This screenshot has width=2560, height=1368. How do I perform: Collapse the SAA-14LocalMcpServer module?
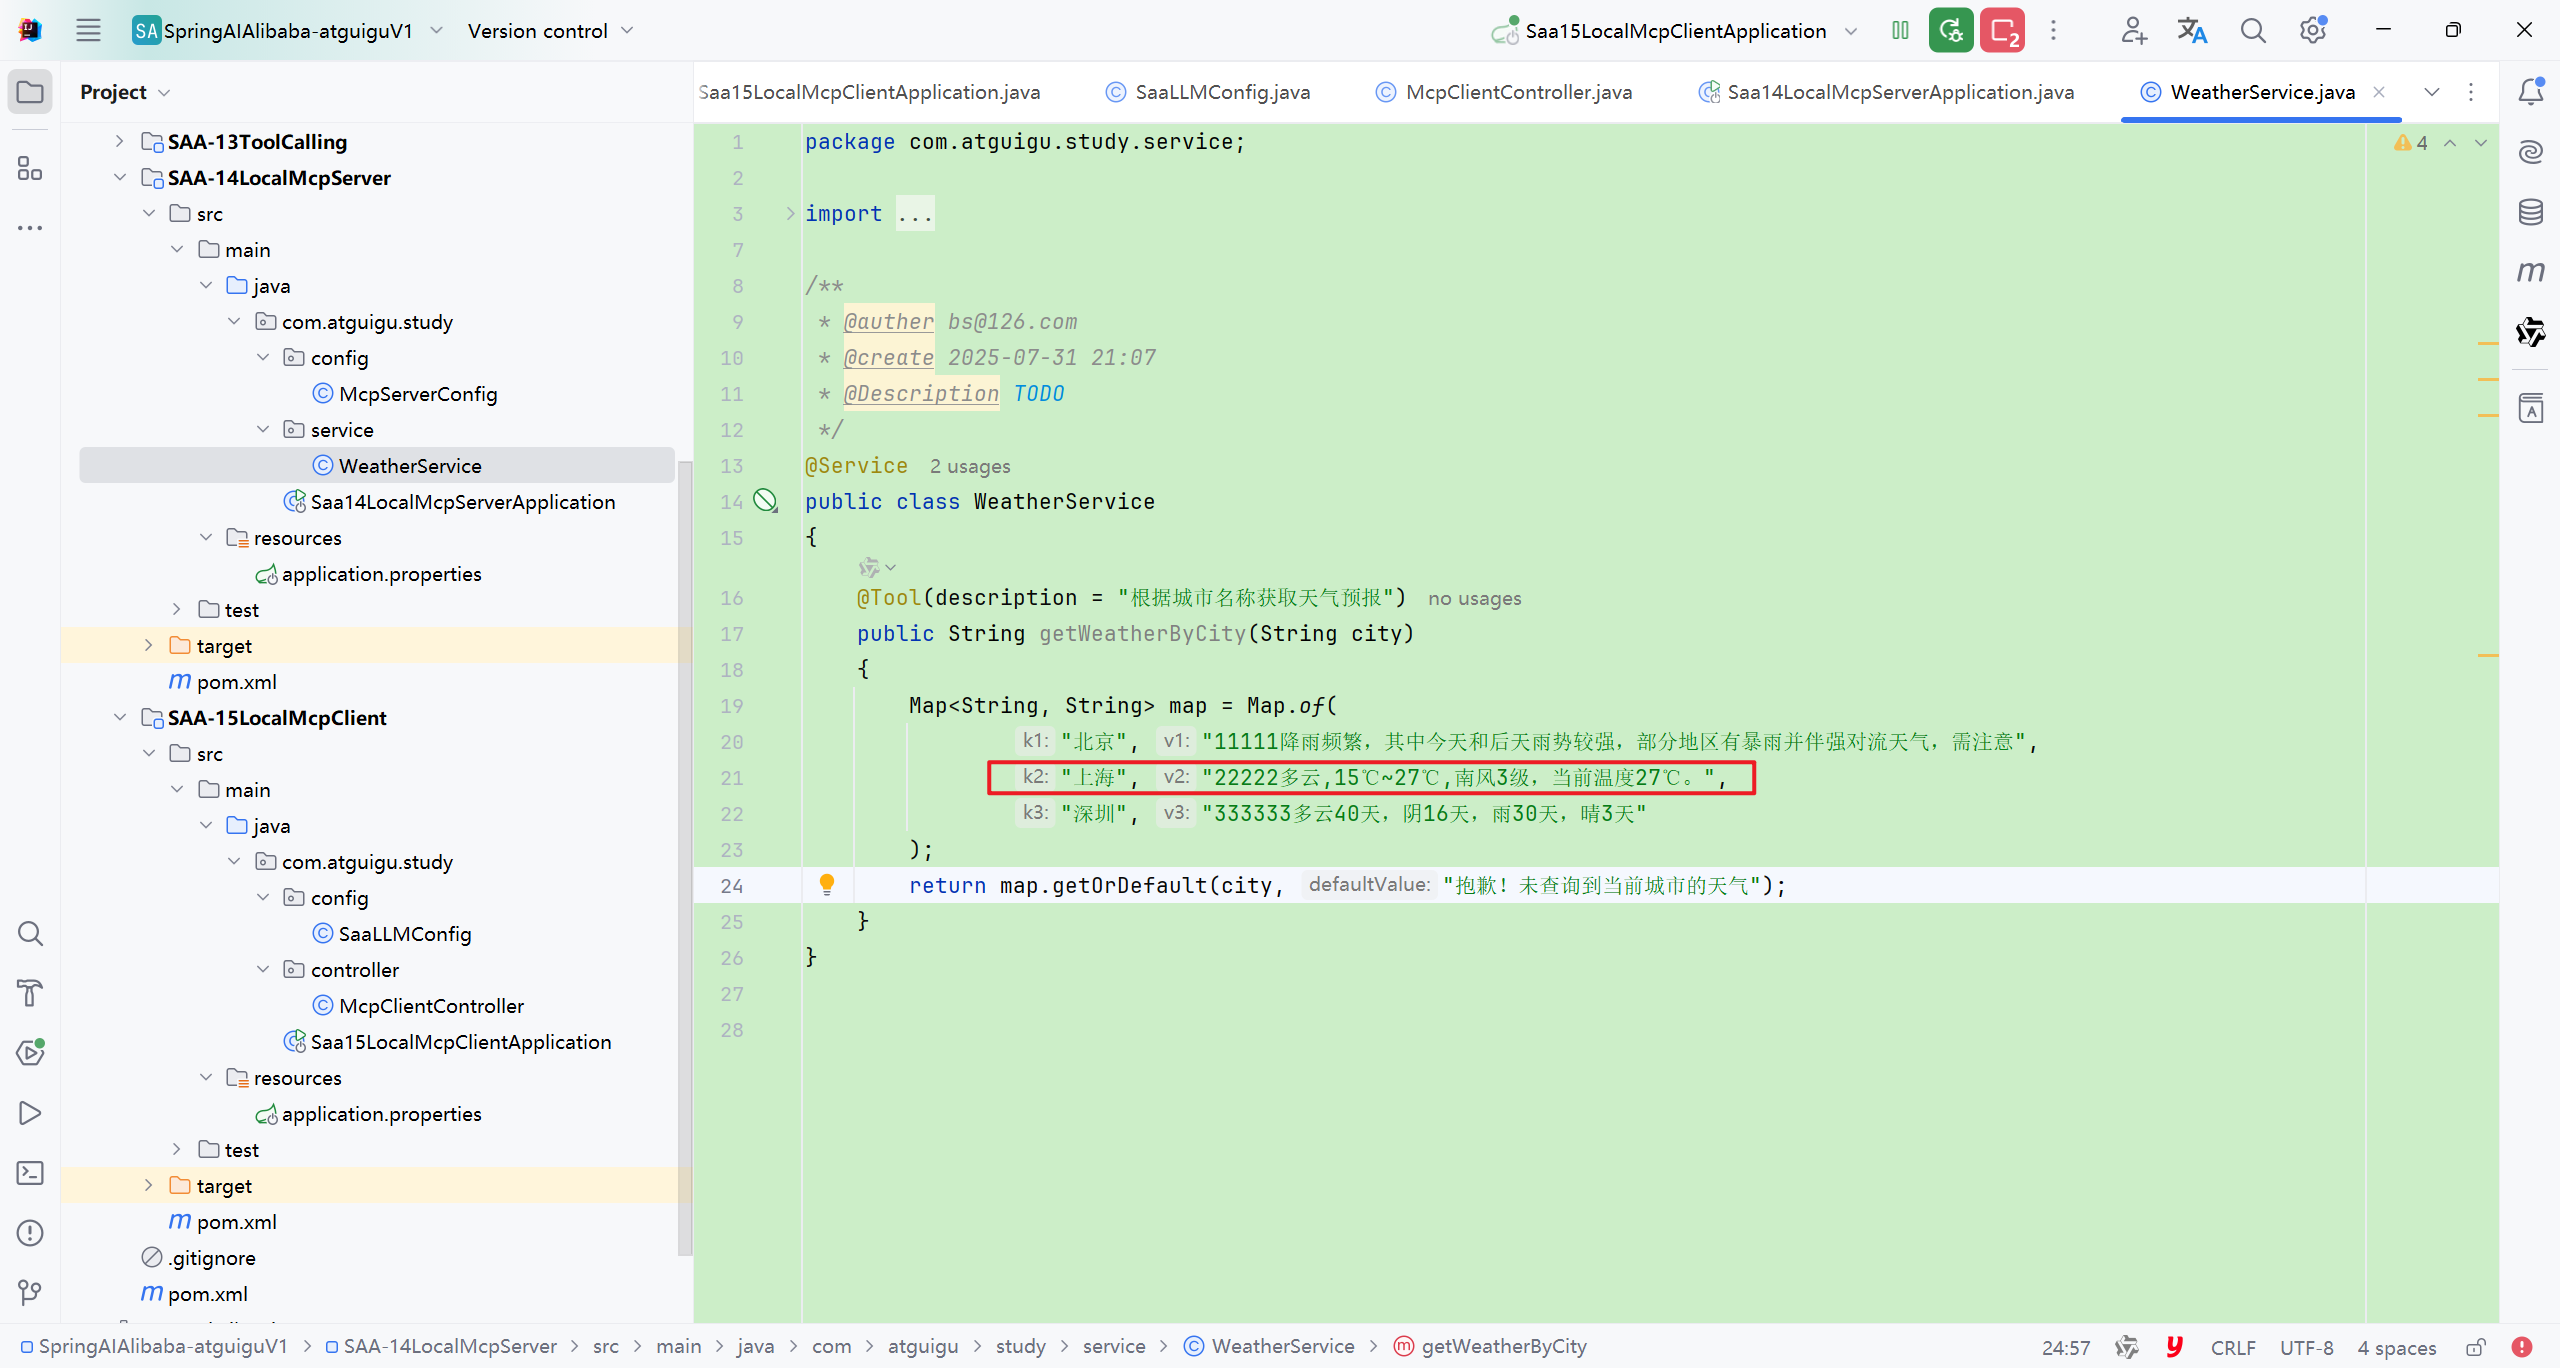tap(120, 177)
